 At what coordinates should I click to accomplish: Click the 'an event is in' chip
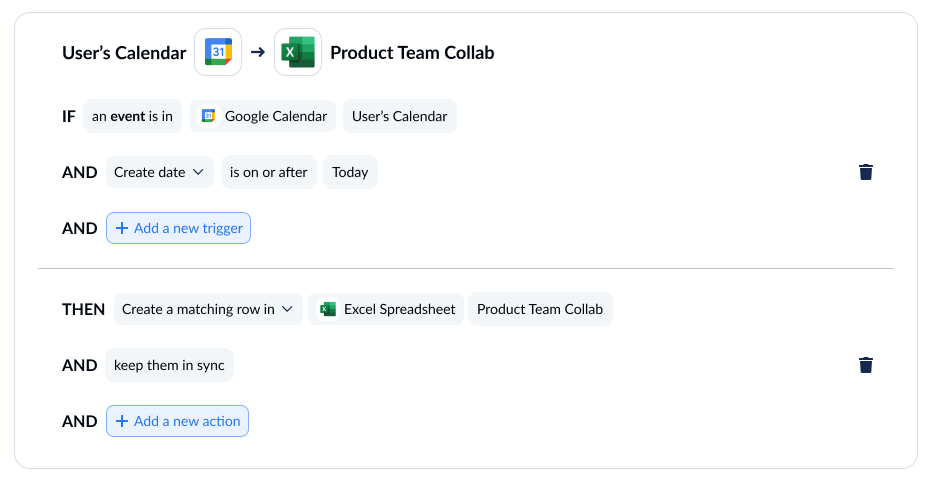(132, 116)
